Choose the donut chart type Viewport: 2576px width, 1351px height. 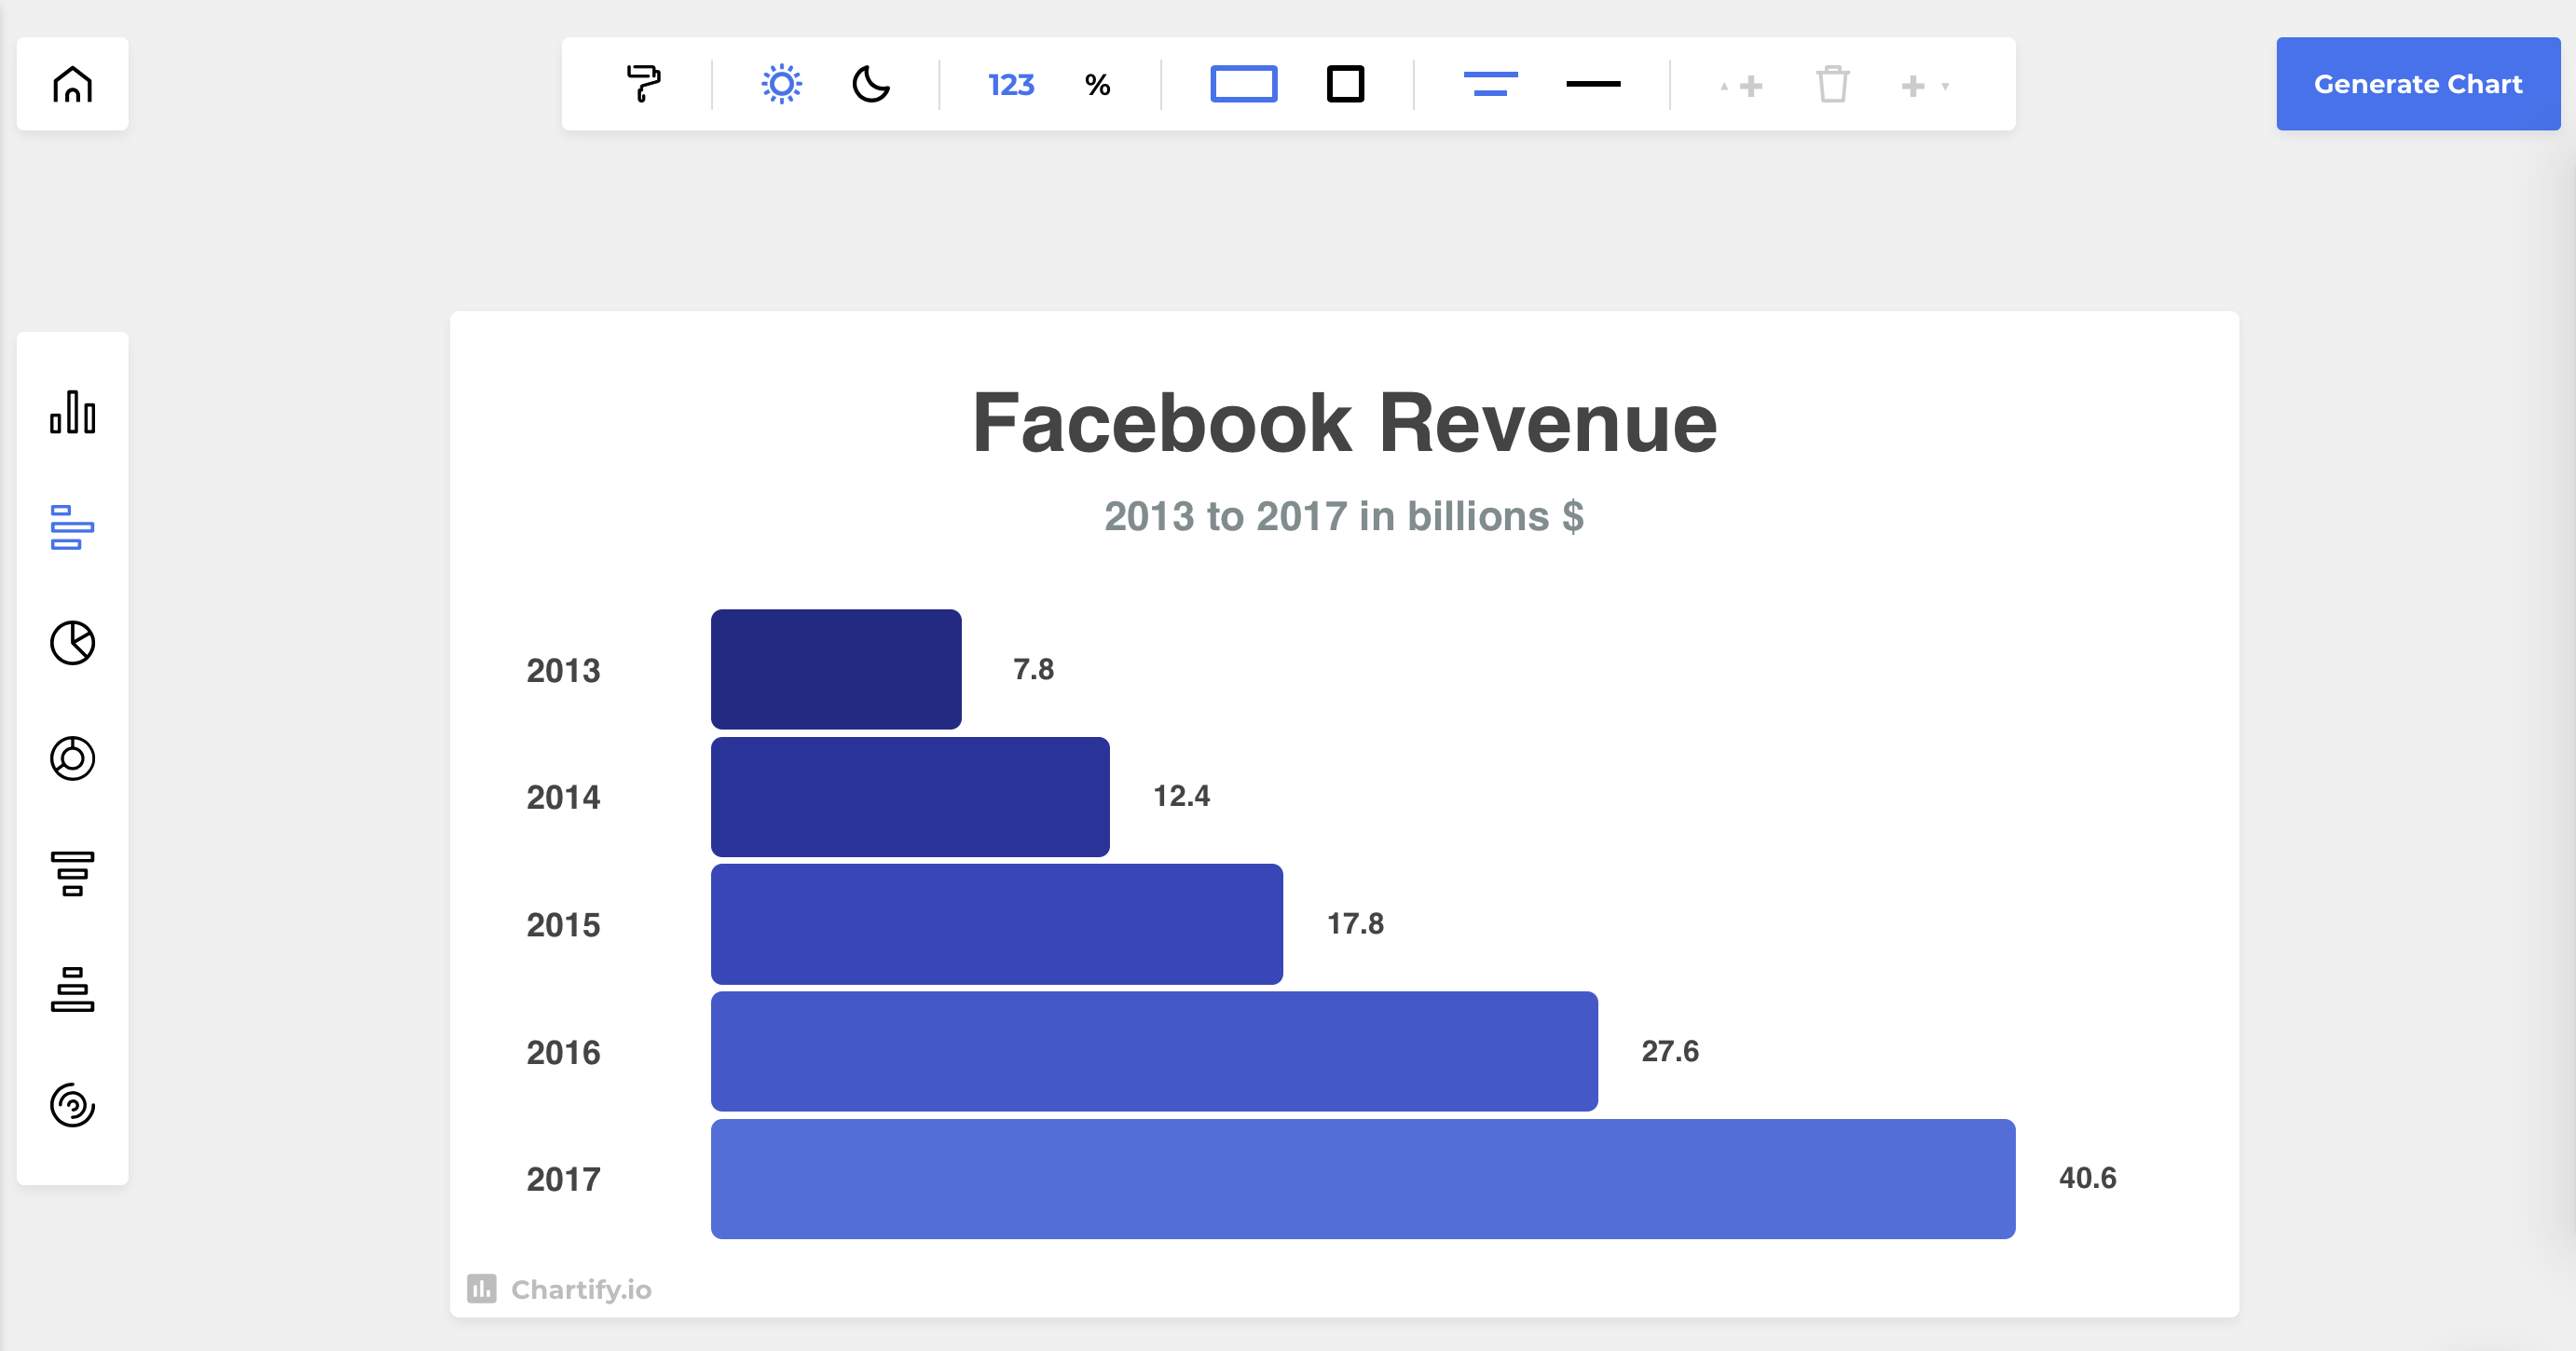(x=72, y=758)
